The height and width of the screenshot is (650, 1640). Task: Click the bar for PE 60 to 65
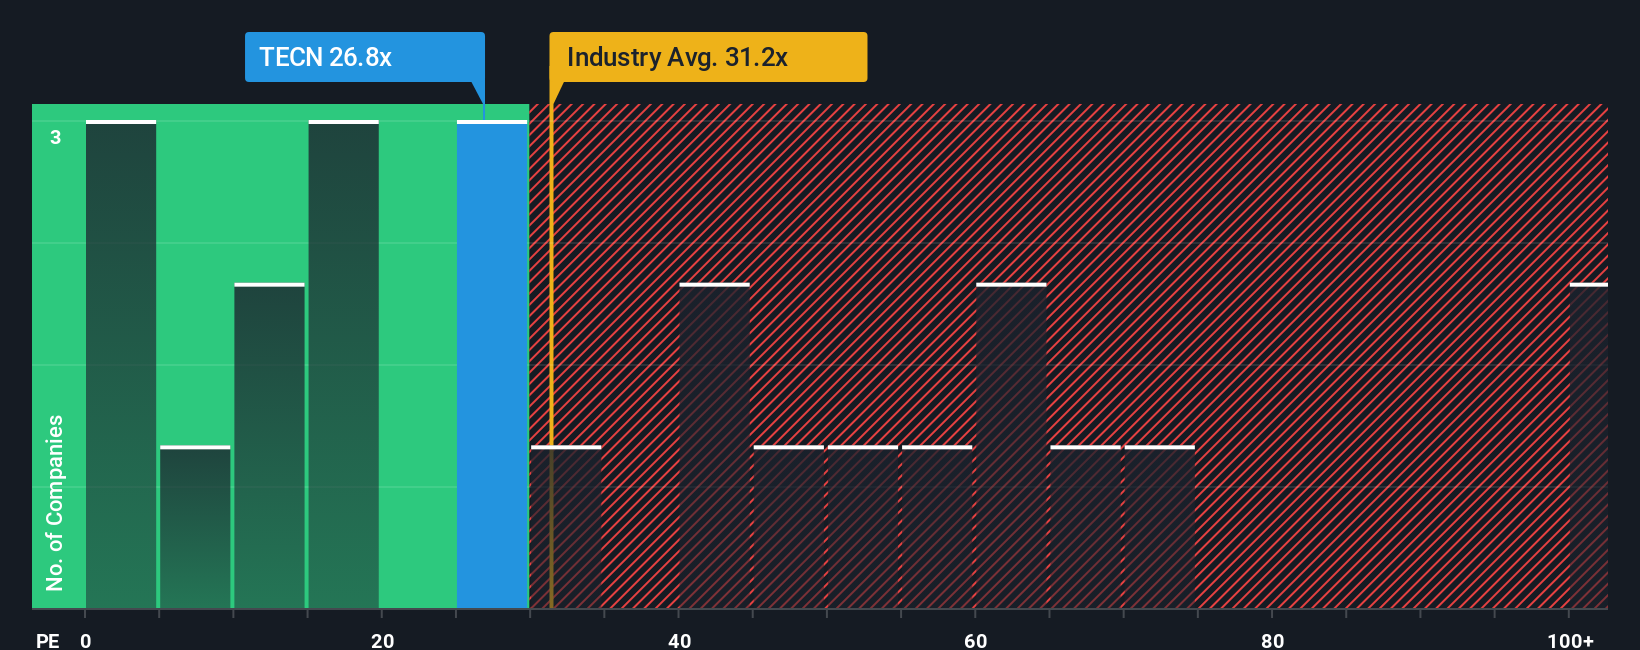click(1011, 446)
